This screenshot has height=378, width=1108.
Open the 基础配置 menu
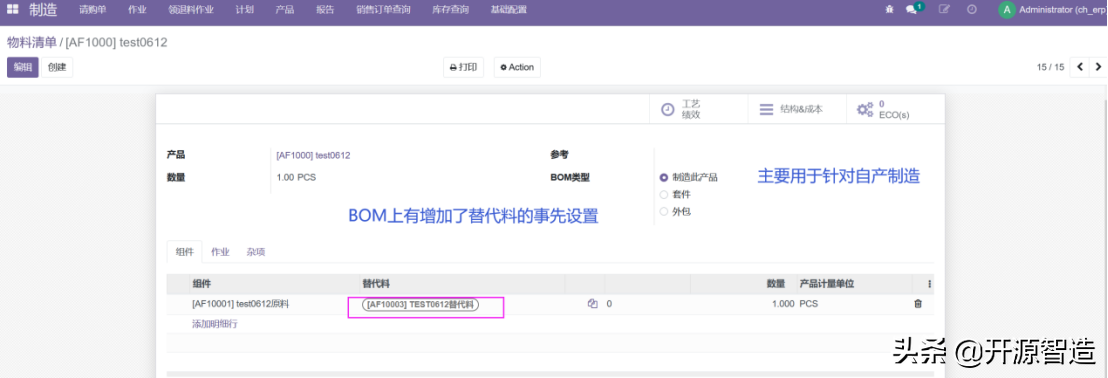(x=508, y=10)
